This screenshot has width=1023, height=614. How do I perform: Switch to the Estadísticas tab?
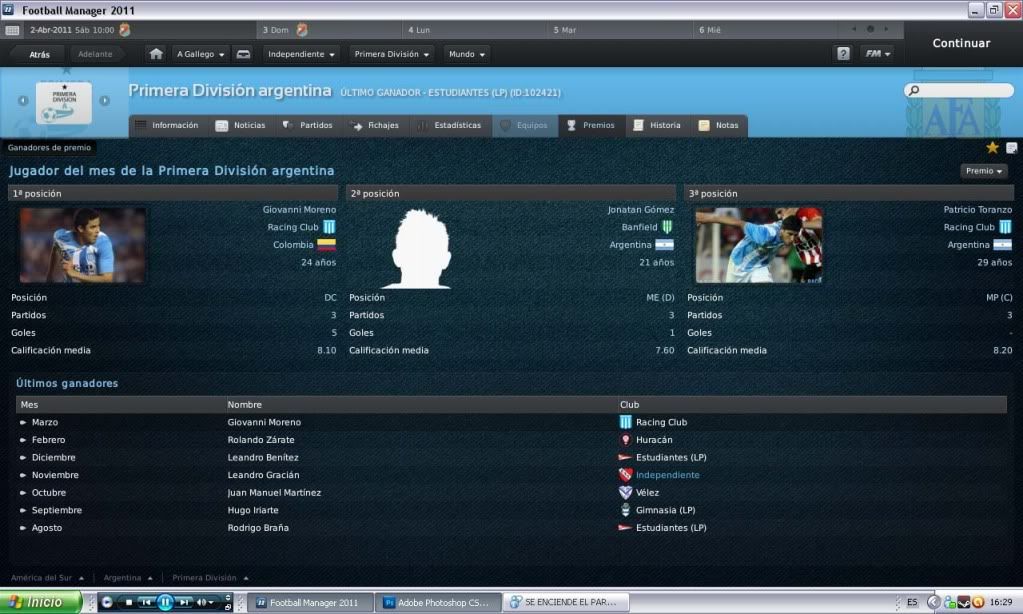tap(449, 125)
